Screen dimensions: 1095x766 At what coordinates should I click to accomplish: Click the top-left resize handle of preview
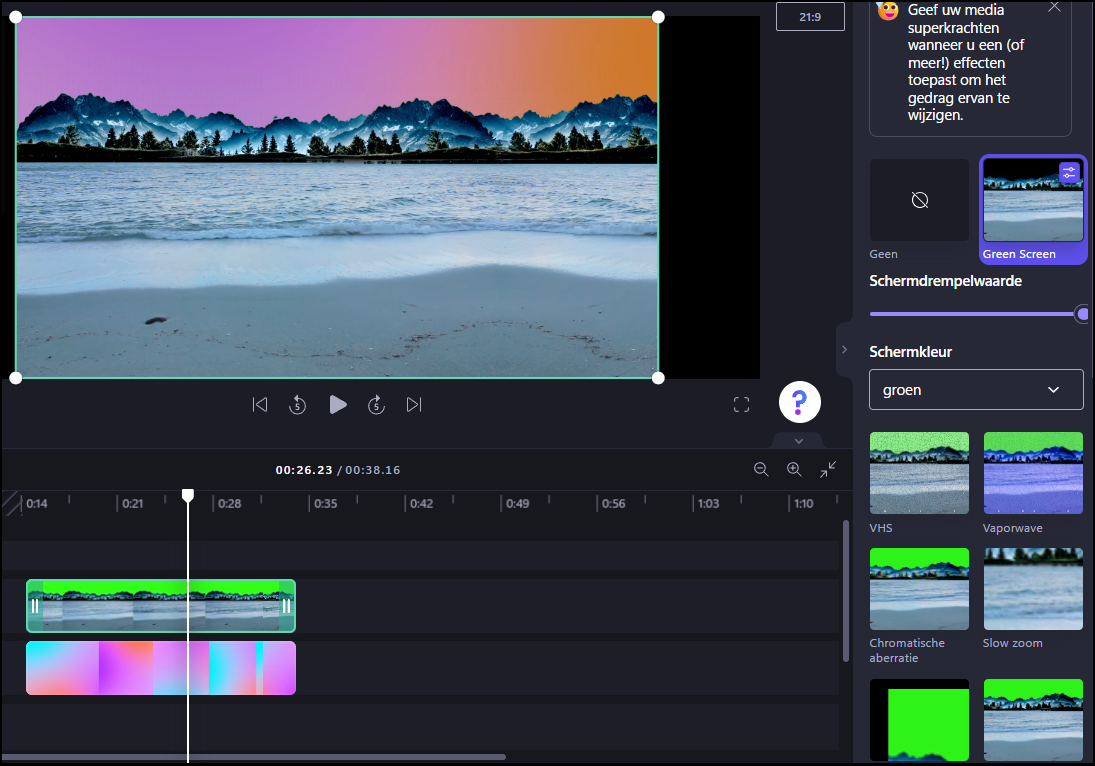pos(15,17)
